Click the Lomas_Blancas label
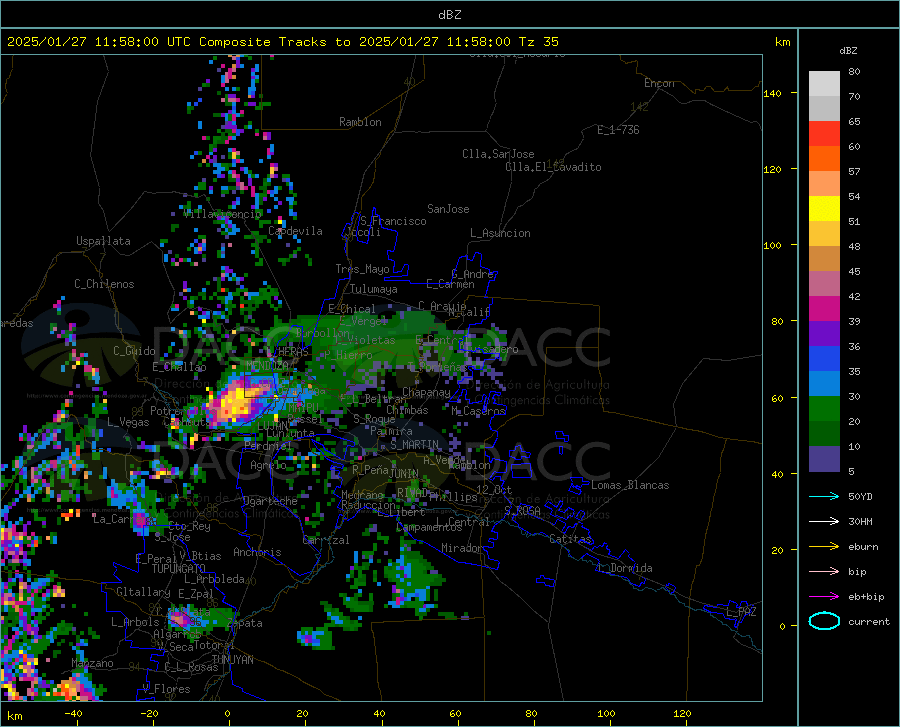 [x=630, y=485]
